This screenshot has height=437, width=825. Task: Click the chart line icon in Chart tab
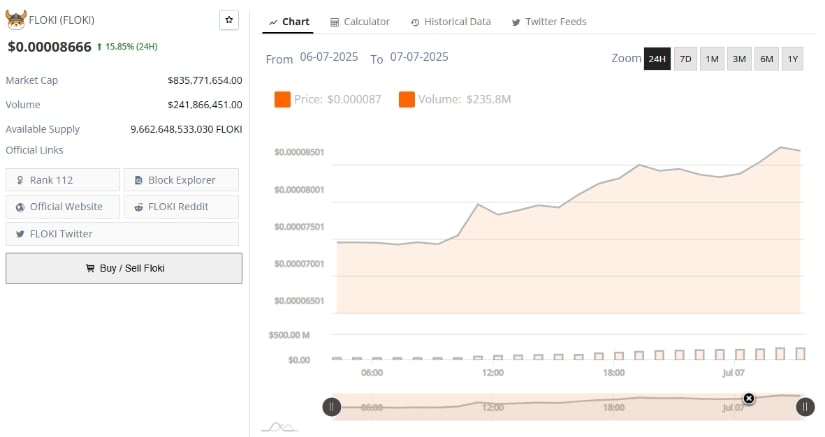tap(273, 22)
